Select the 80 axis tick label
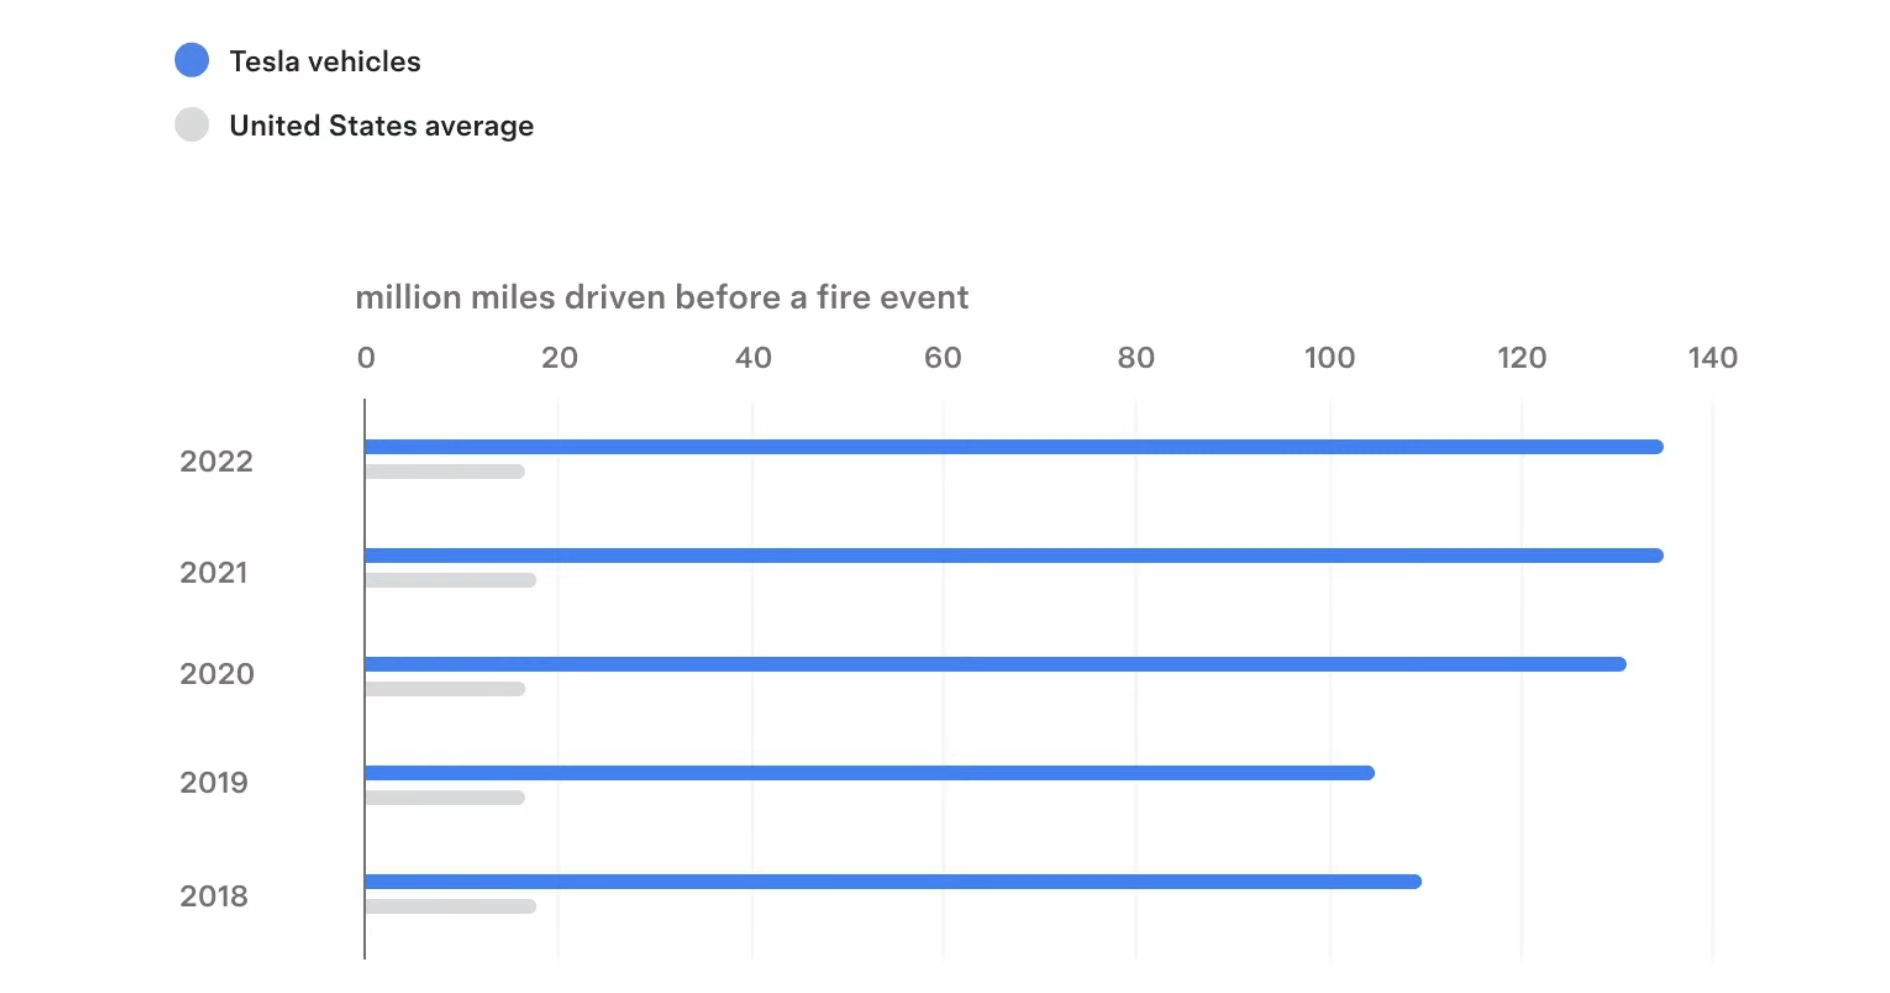 click(1135, 357)
